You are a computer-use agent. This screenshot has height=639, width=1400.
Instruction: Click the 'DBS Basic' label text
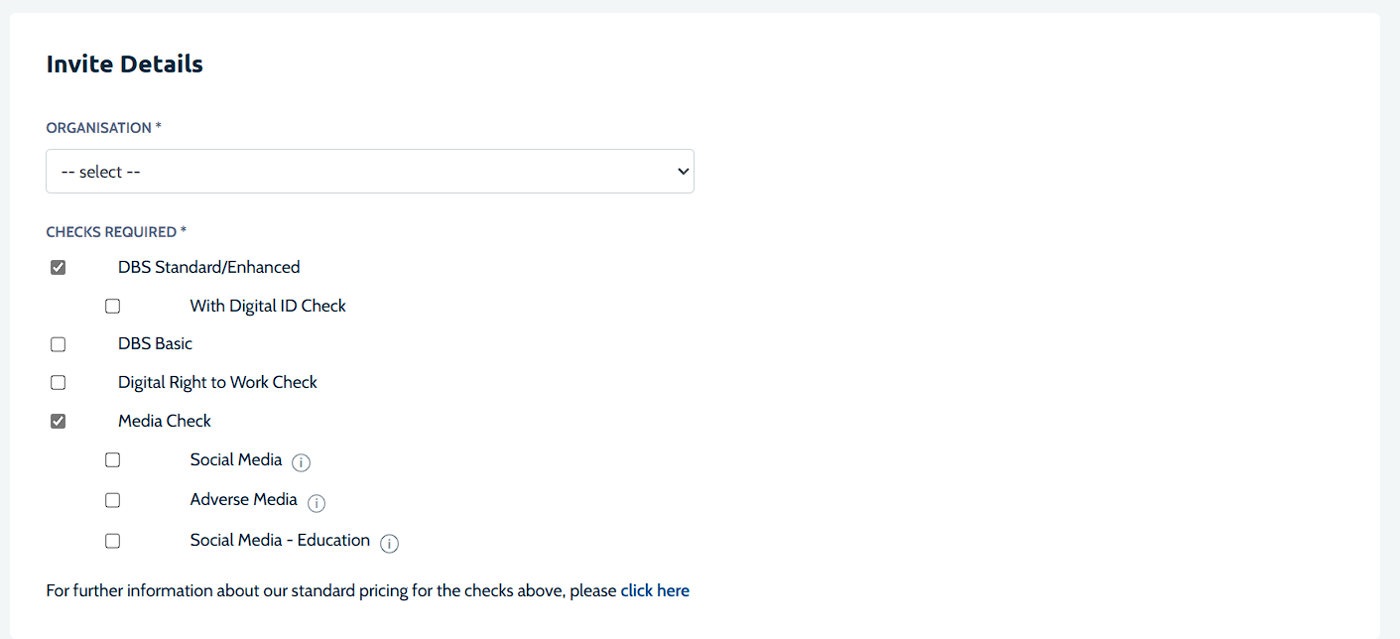pos(155,343)
